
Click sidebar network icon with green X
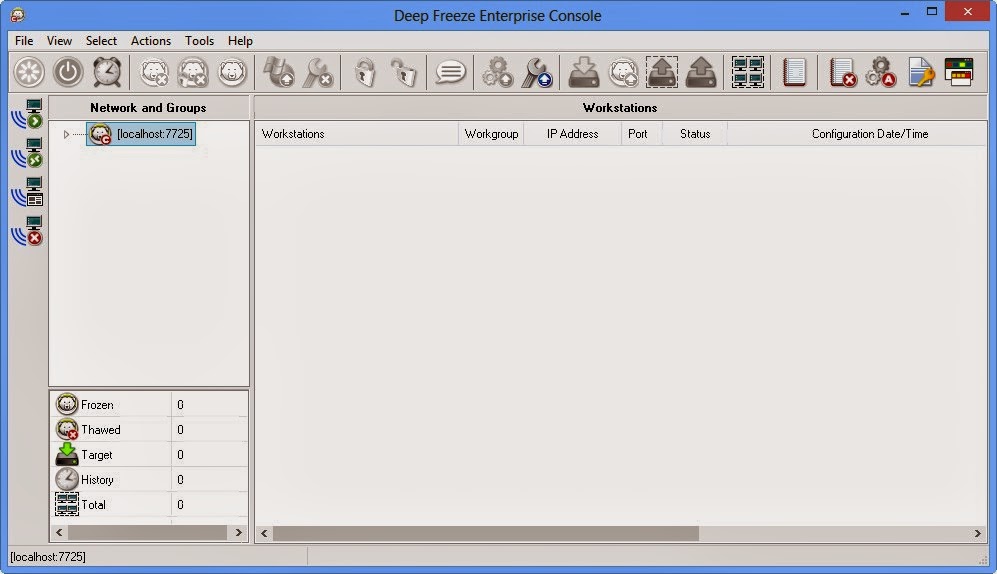click(27, 153)
